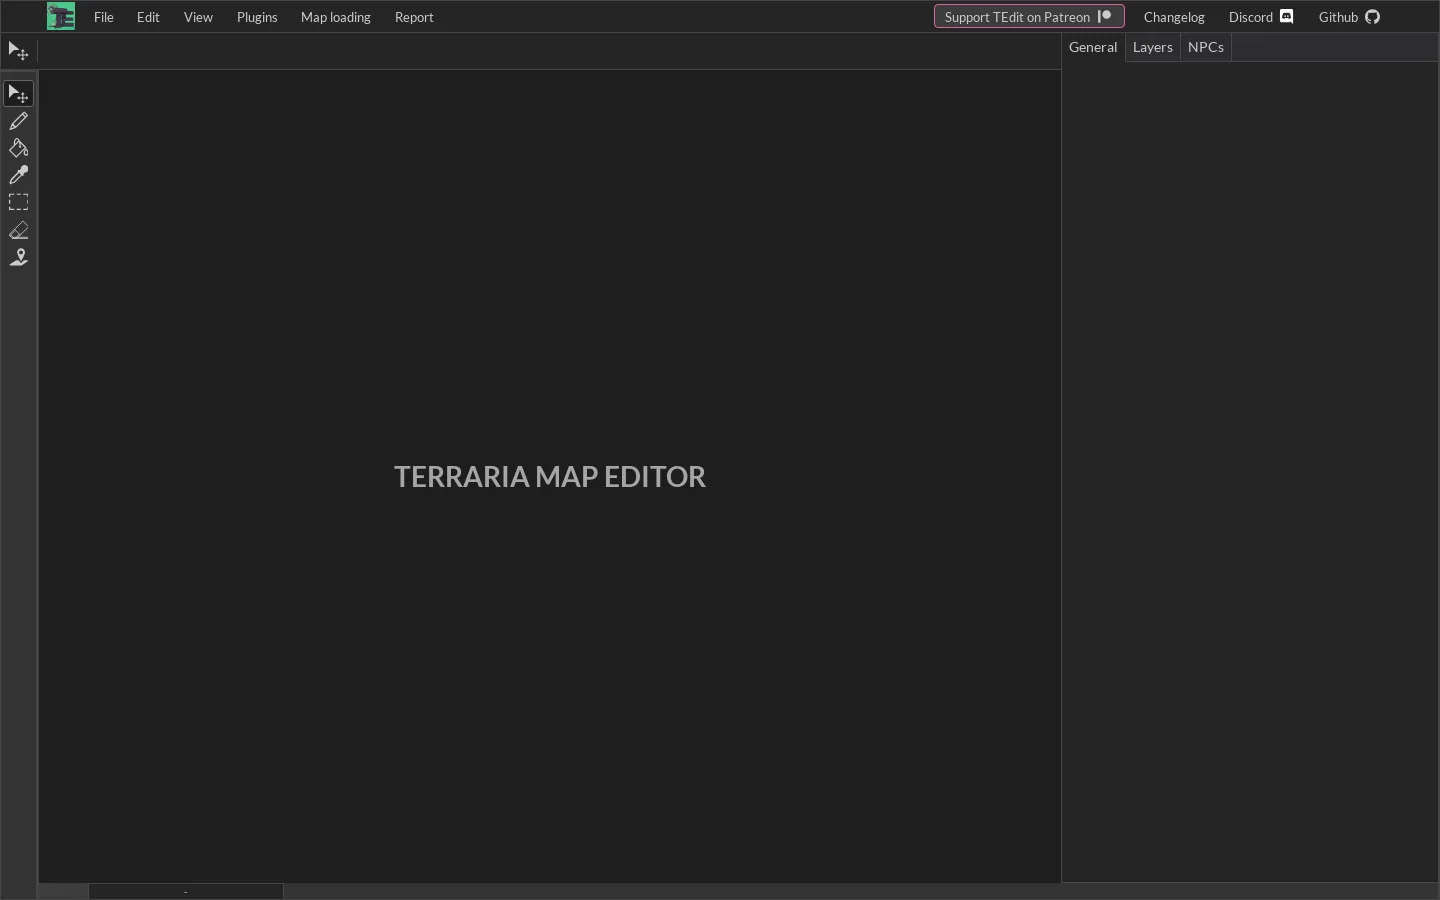
Task: Switch to the Layers tab
Action: 1153,47
